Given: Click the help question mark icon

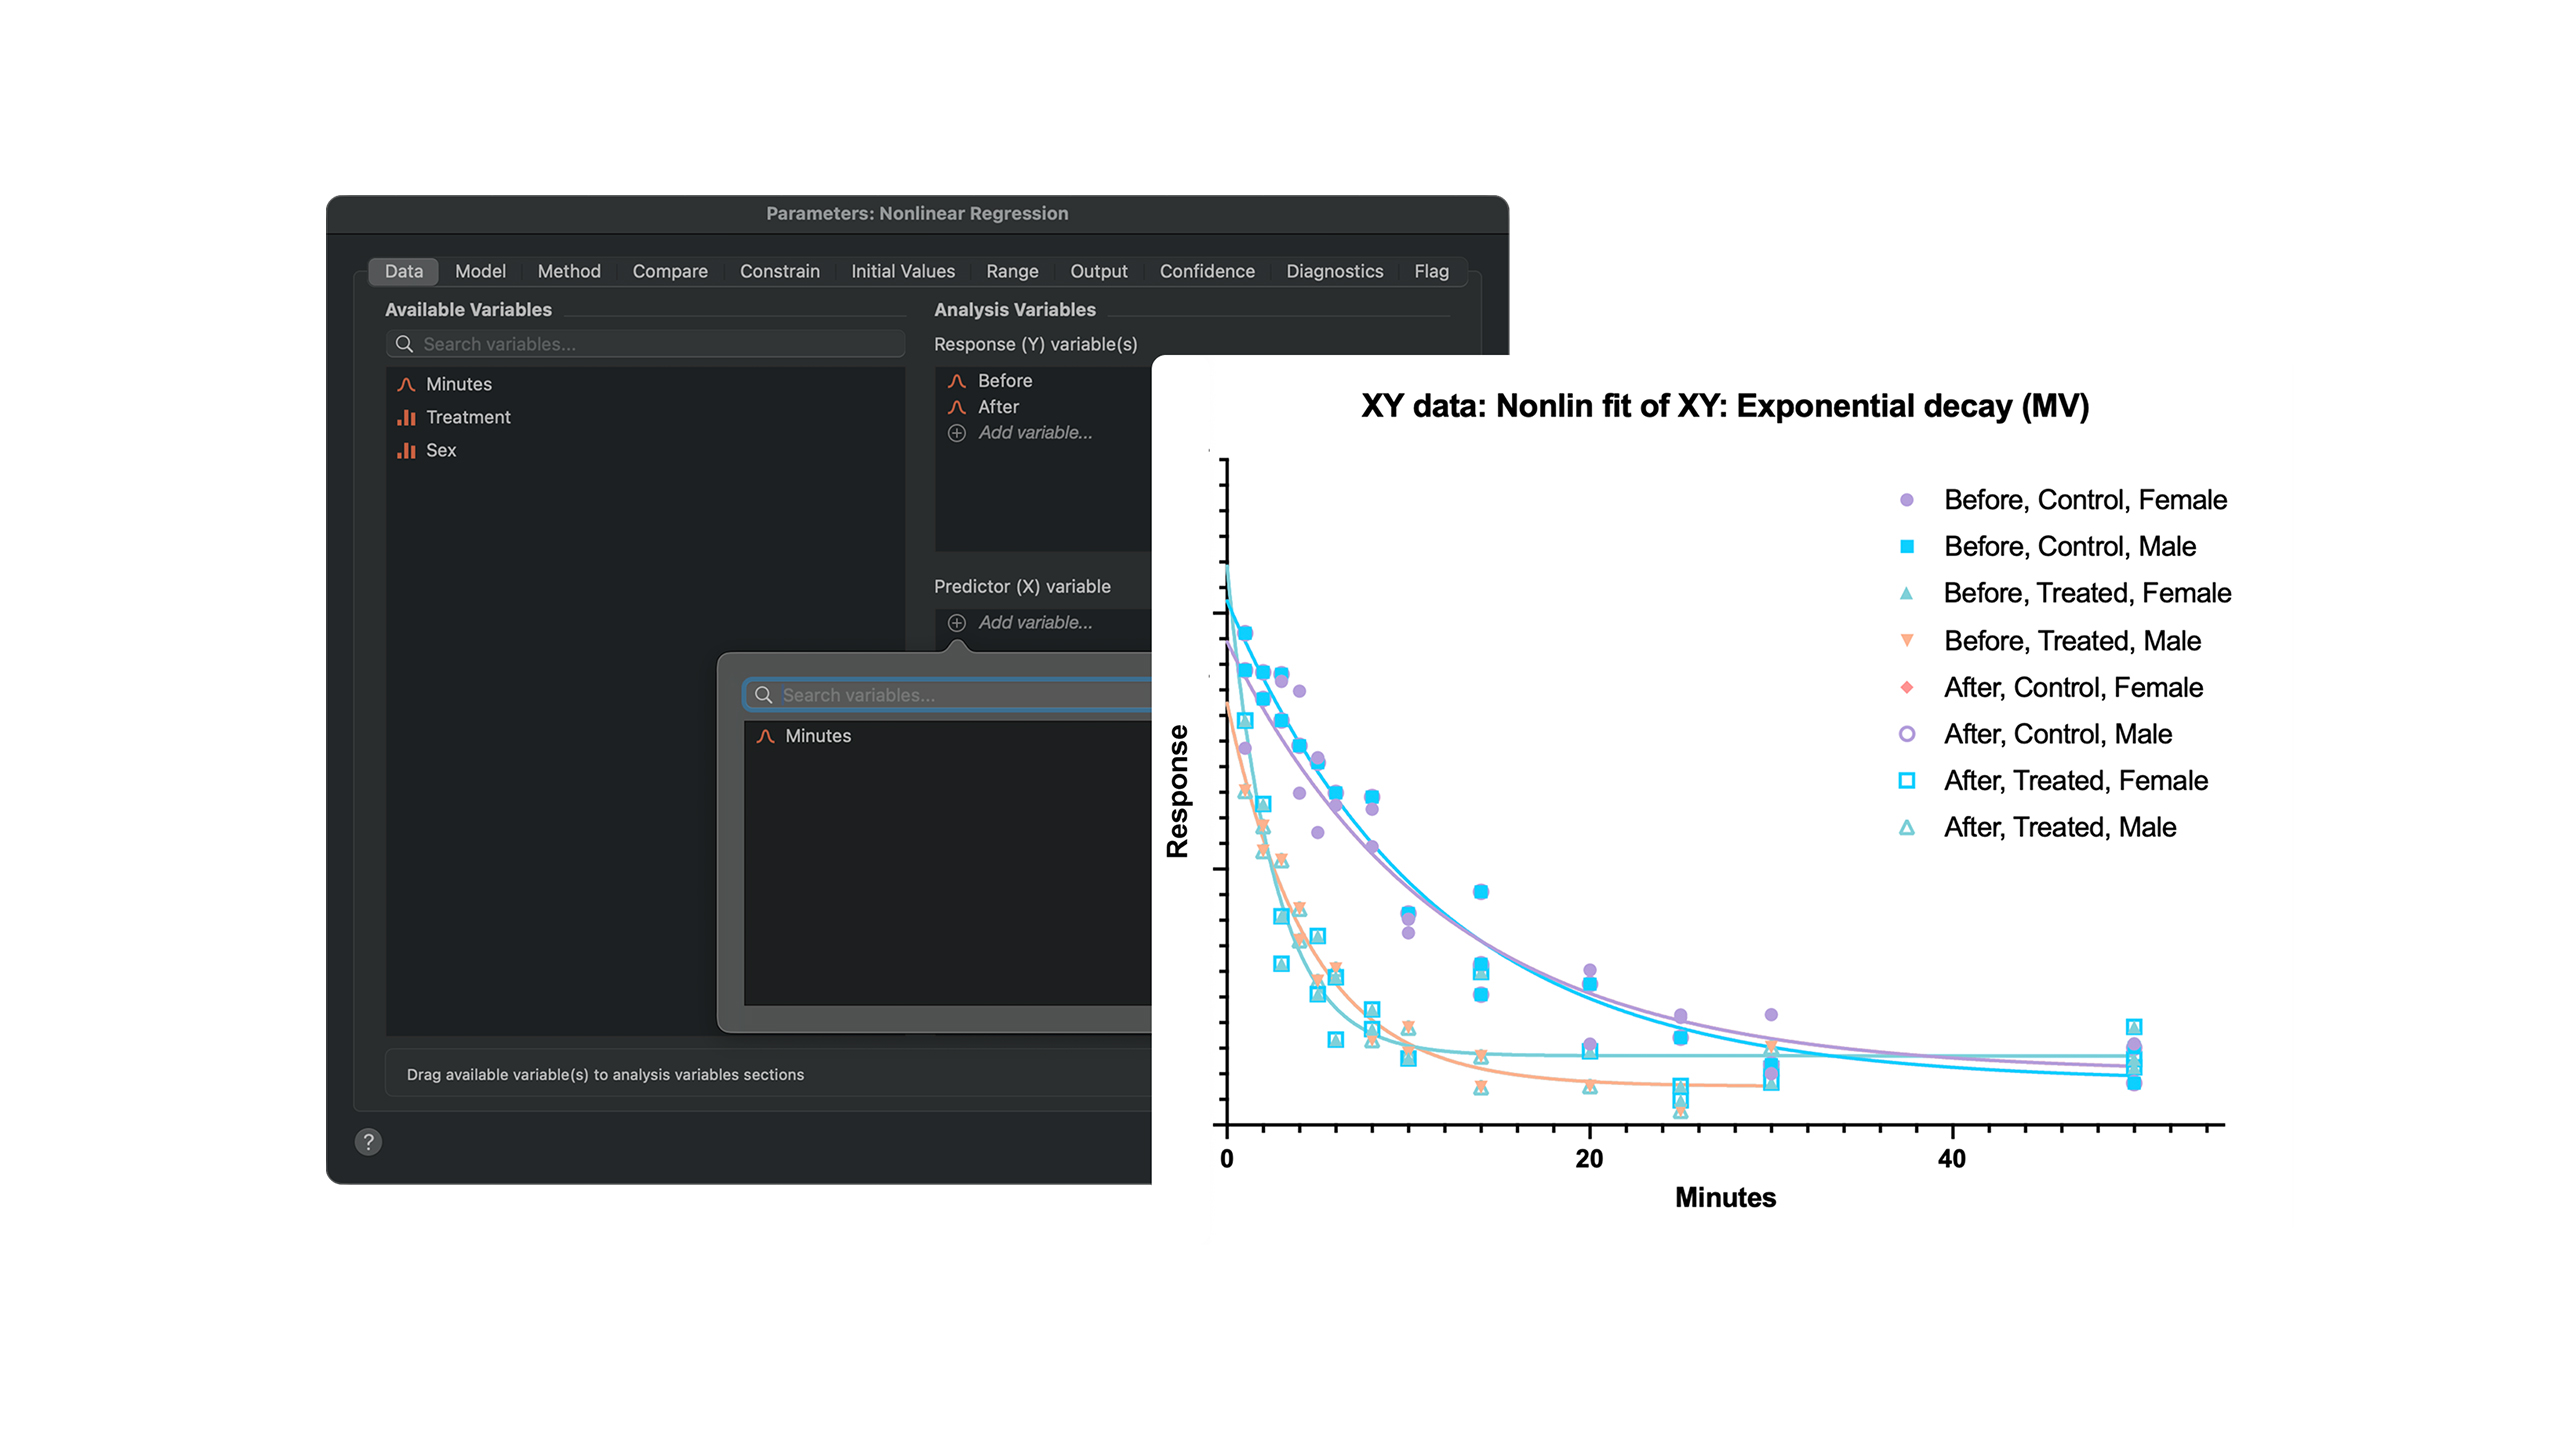Looking at the screenshot, I should [368, 1142].
